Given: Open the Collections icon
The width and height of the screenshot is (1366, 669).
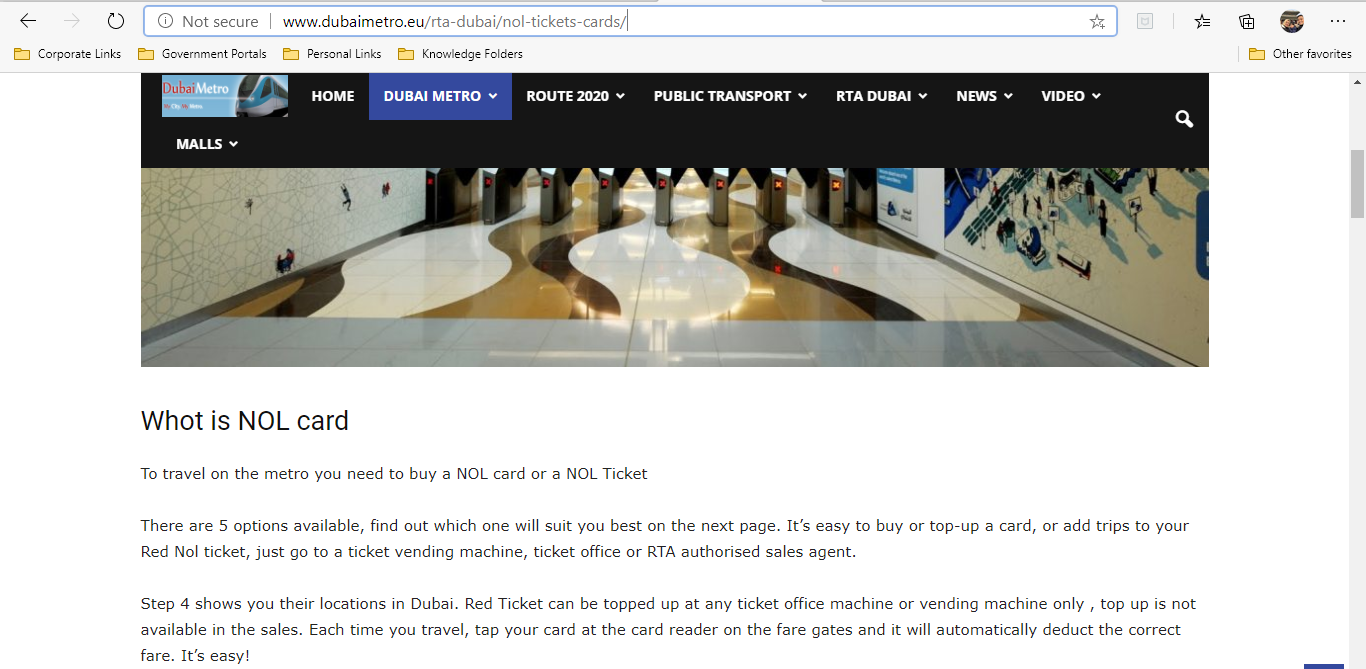Looking at the screenshot, I should [x=1246, y=21].
